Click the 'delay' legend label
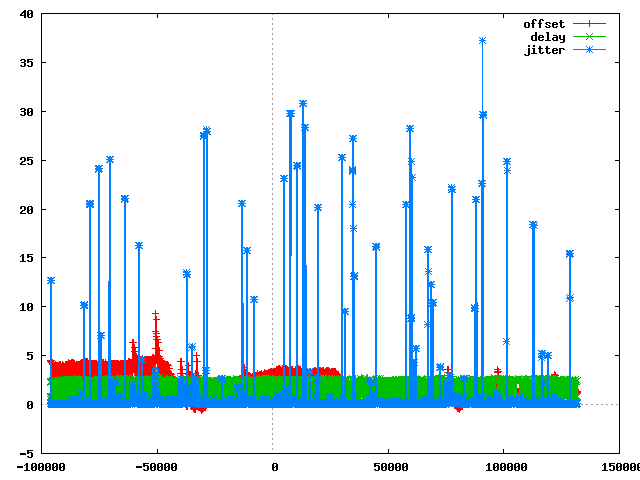Screen dimensions: 640x480 click(547, 37)
